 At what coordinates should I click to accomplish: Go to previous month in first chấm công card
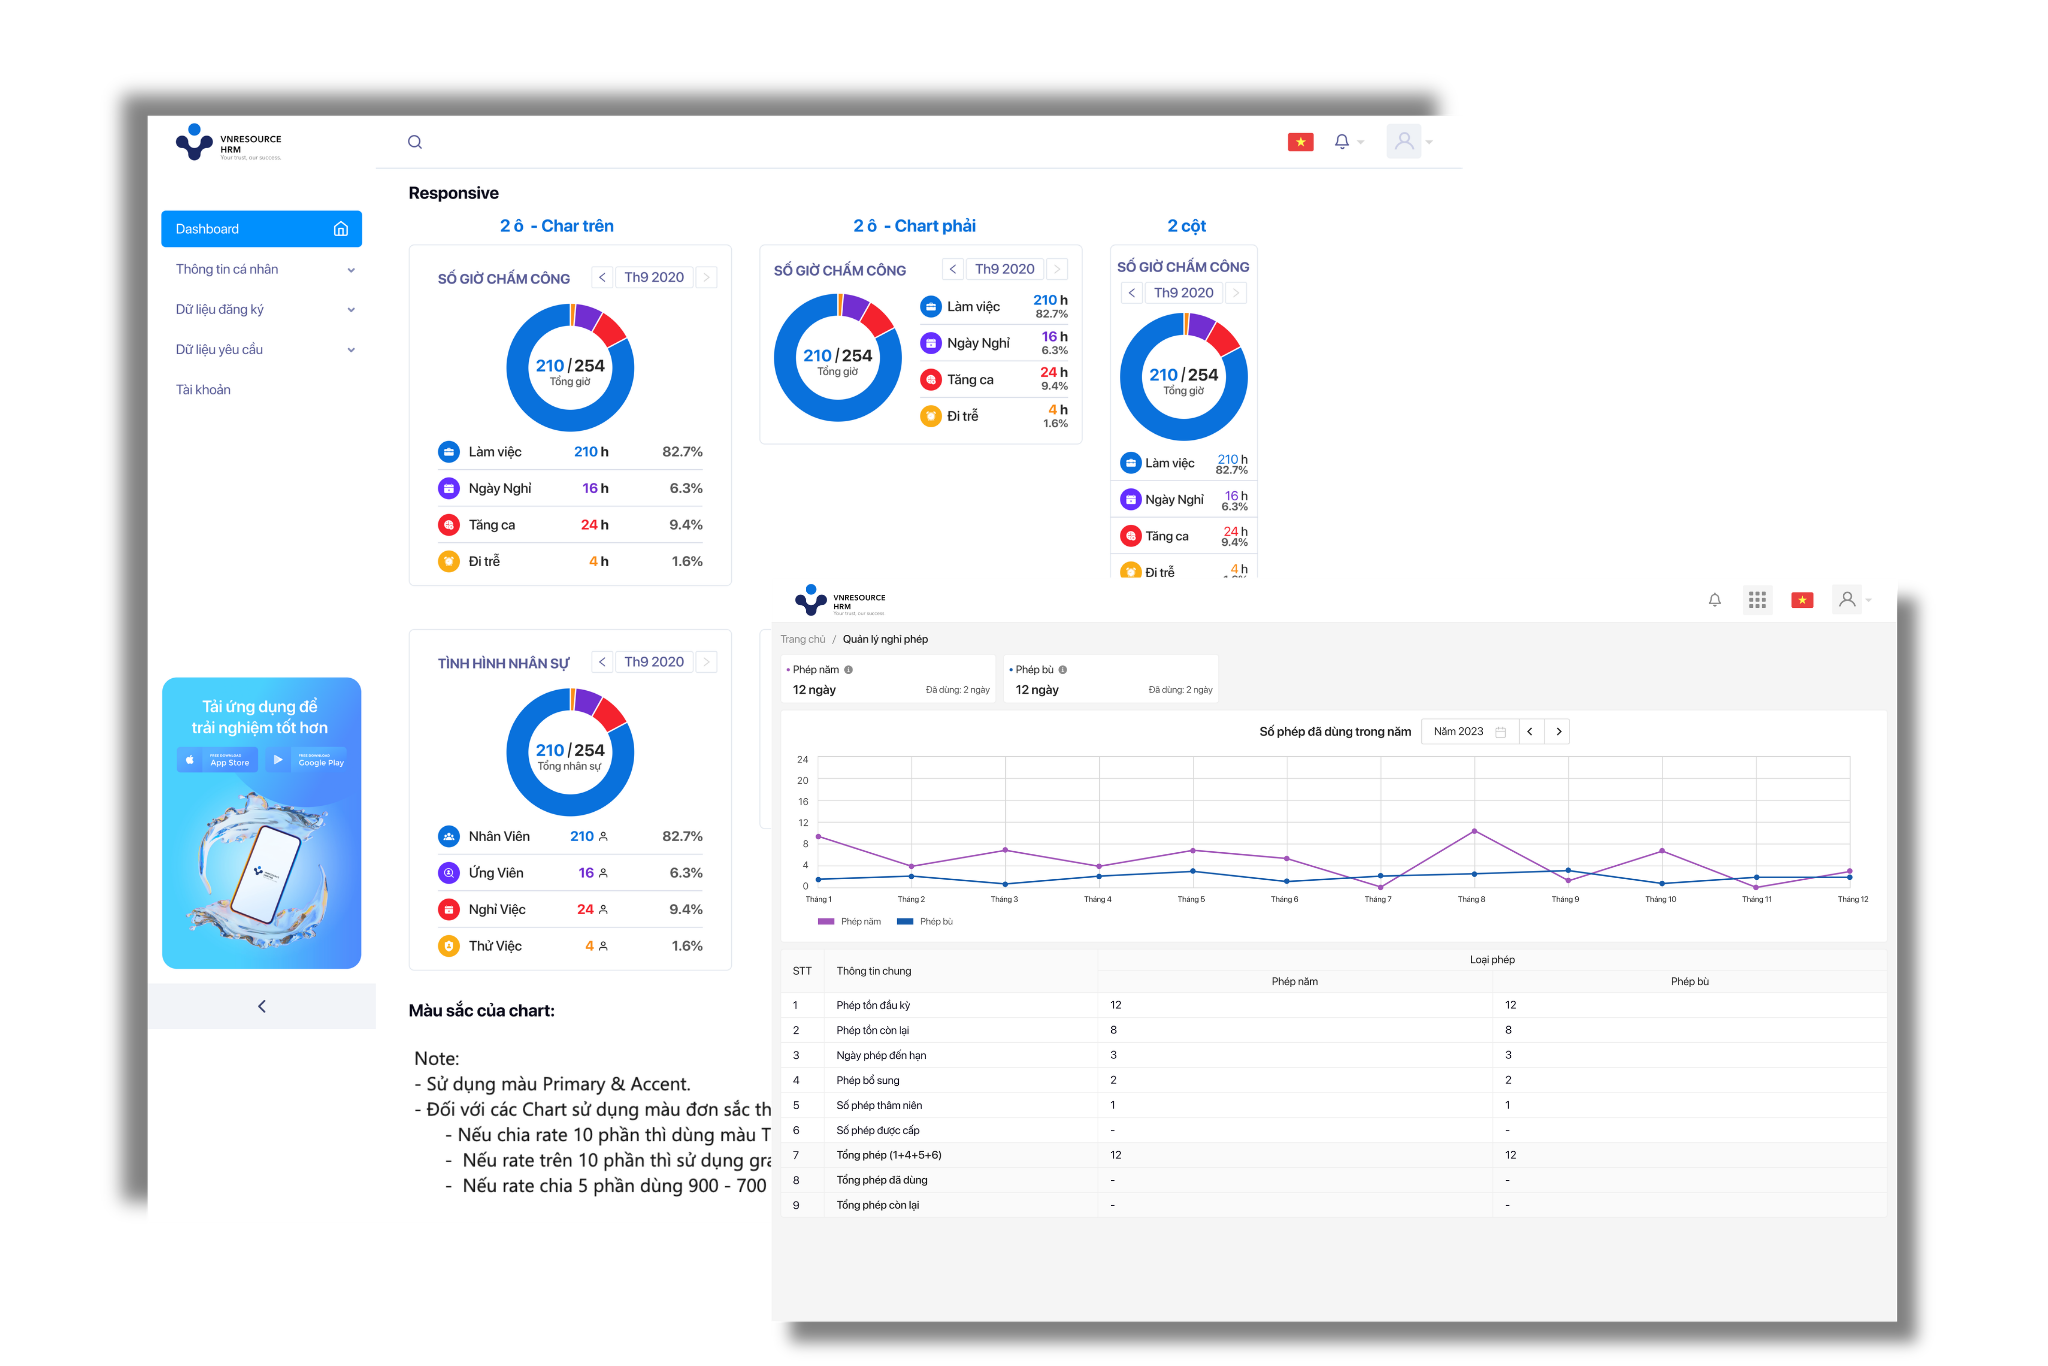click(x=602, y=277)
